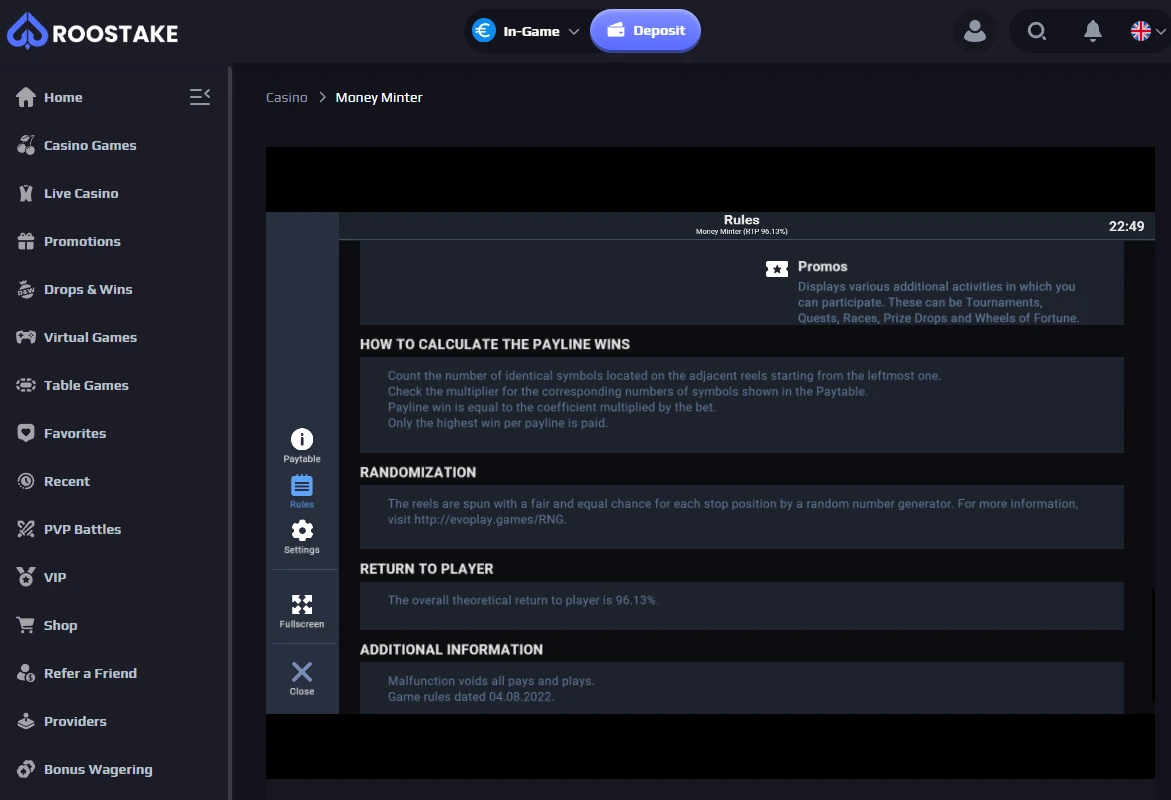This screenshot has height=800, width=1171.
Task: Click the 22:49 game clock
Action: [1126, 226]
